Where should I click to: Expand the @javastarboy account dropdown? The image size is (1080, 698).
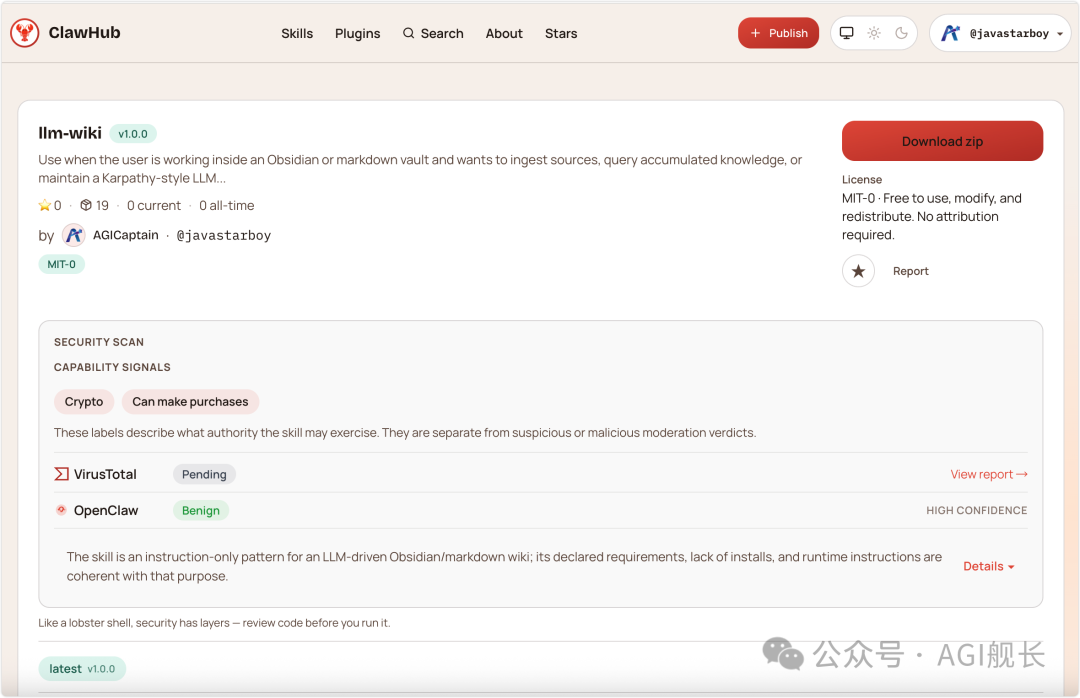pyautogui.click(x=1000, y=33)
